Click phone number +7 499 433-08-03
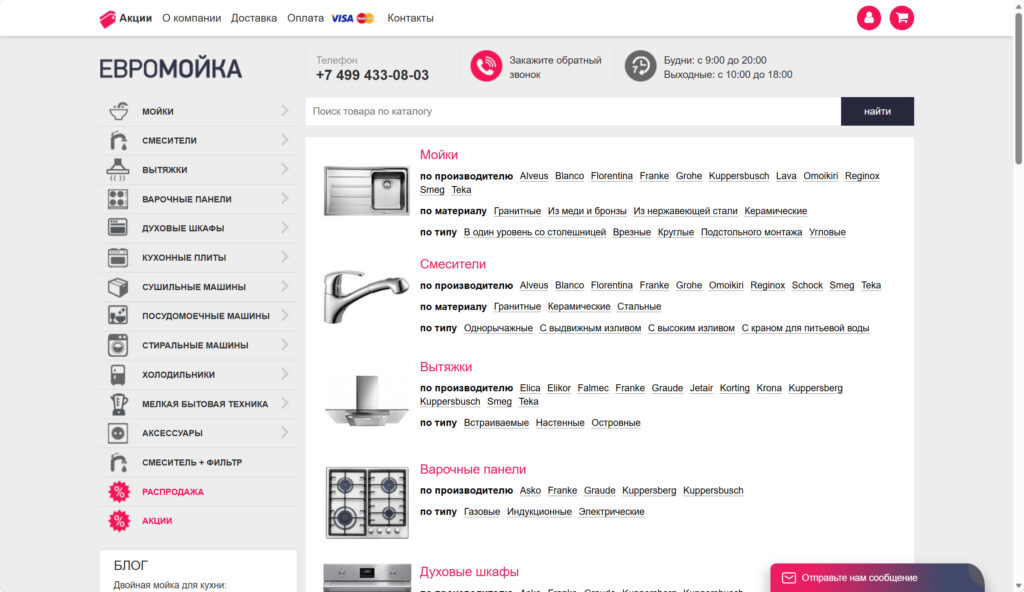This screenshot has width=1024, height=592. point(372,75)
